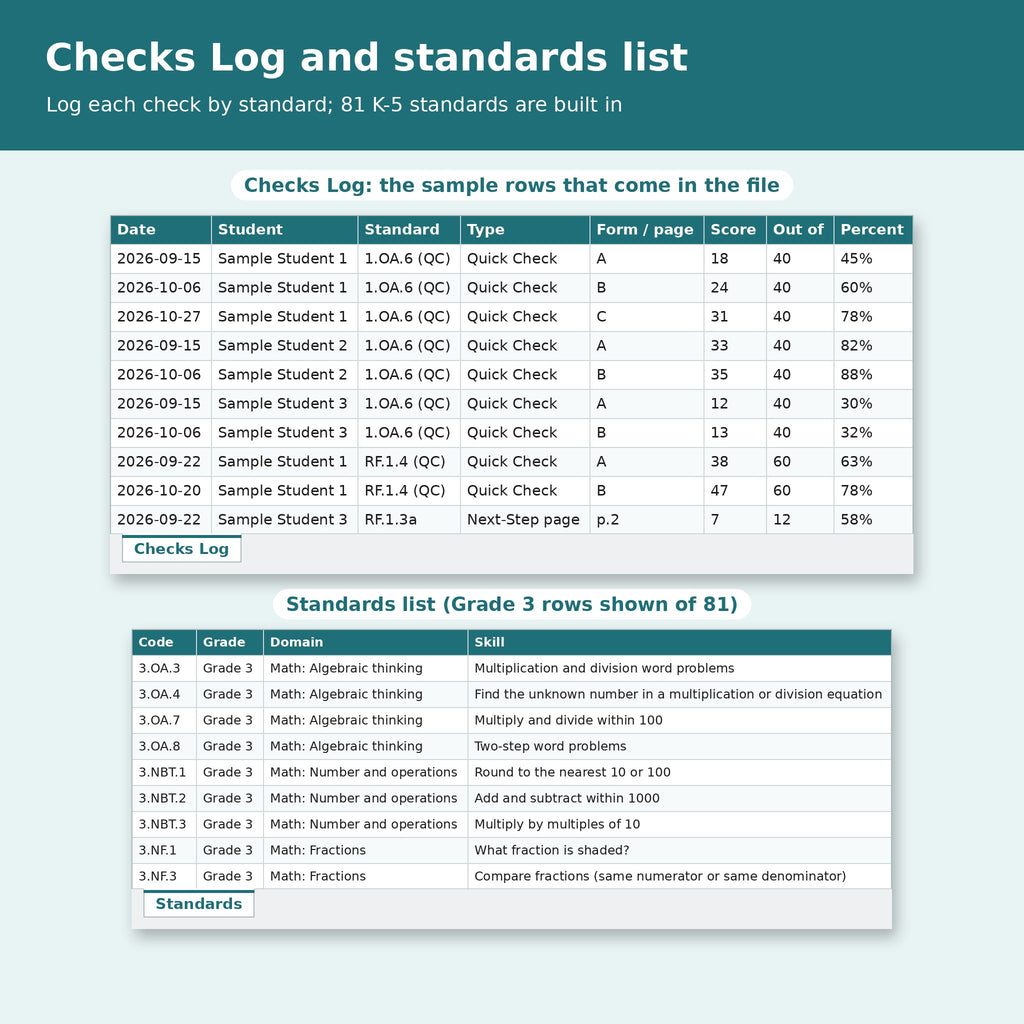This screenshot has width=1024, height=1024.
Task: Select the Checks Log and standards list title
Action: [366, 57]
